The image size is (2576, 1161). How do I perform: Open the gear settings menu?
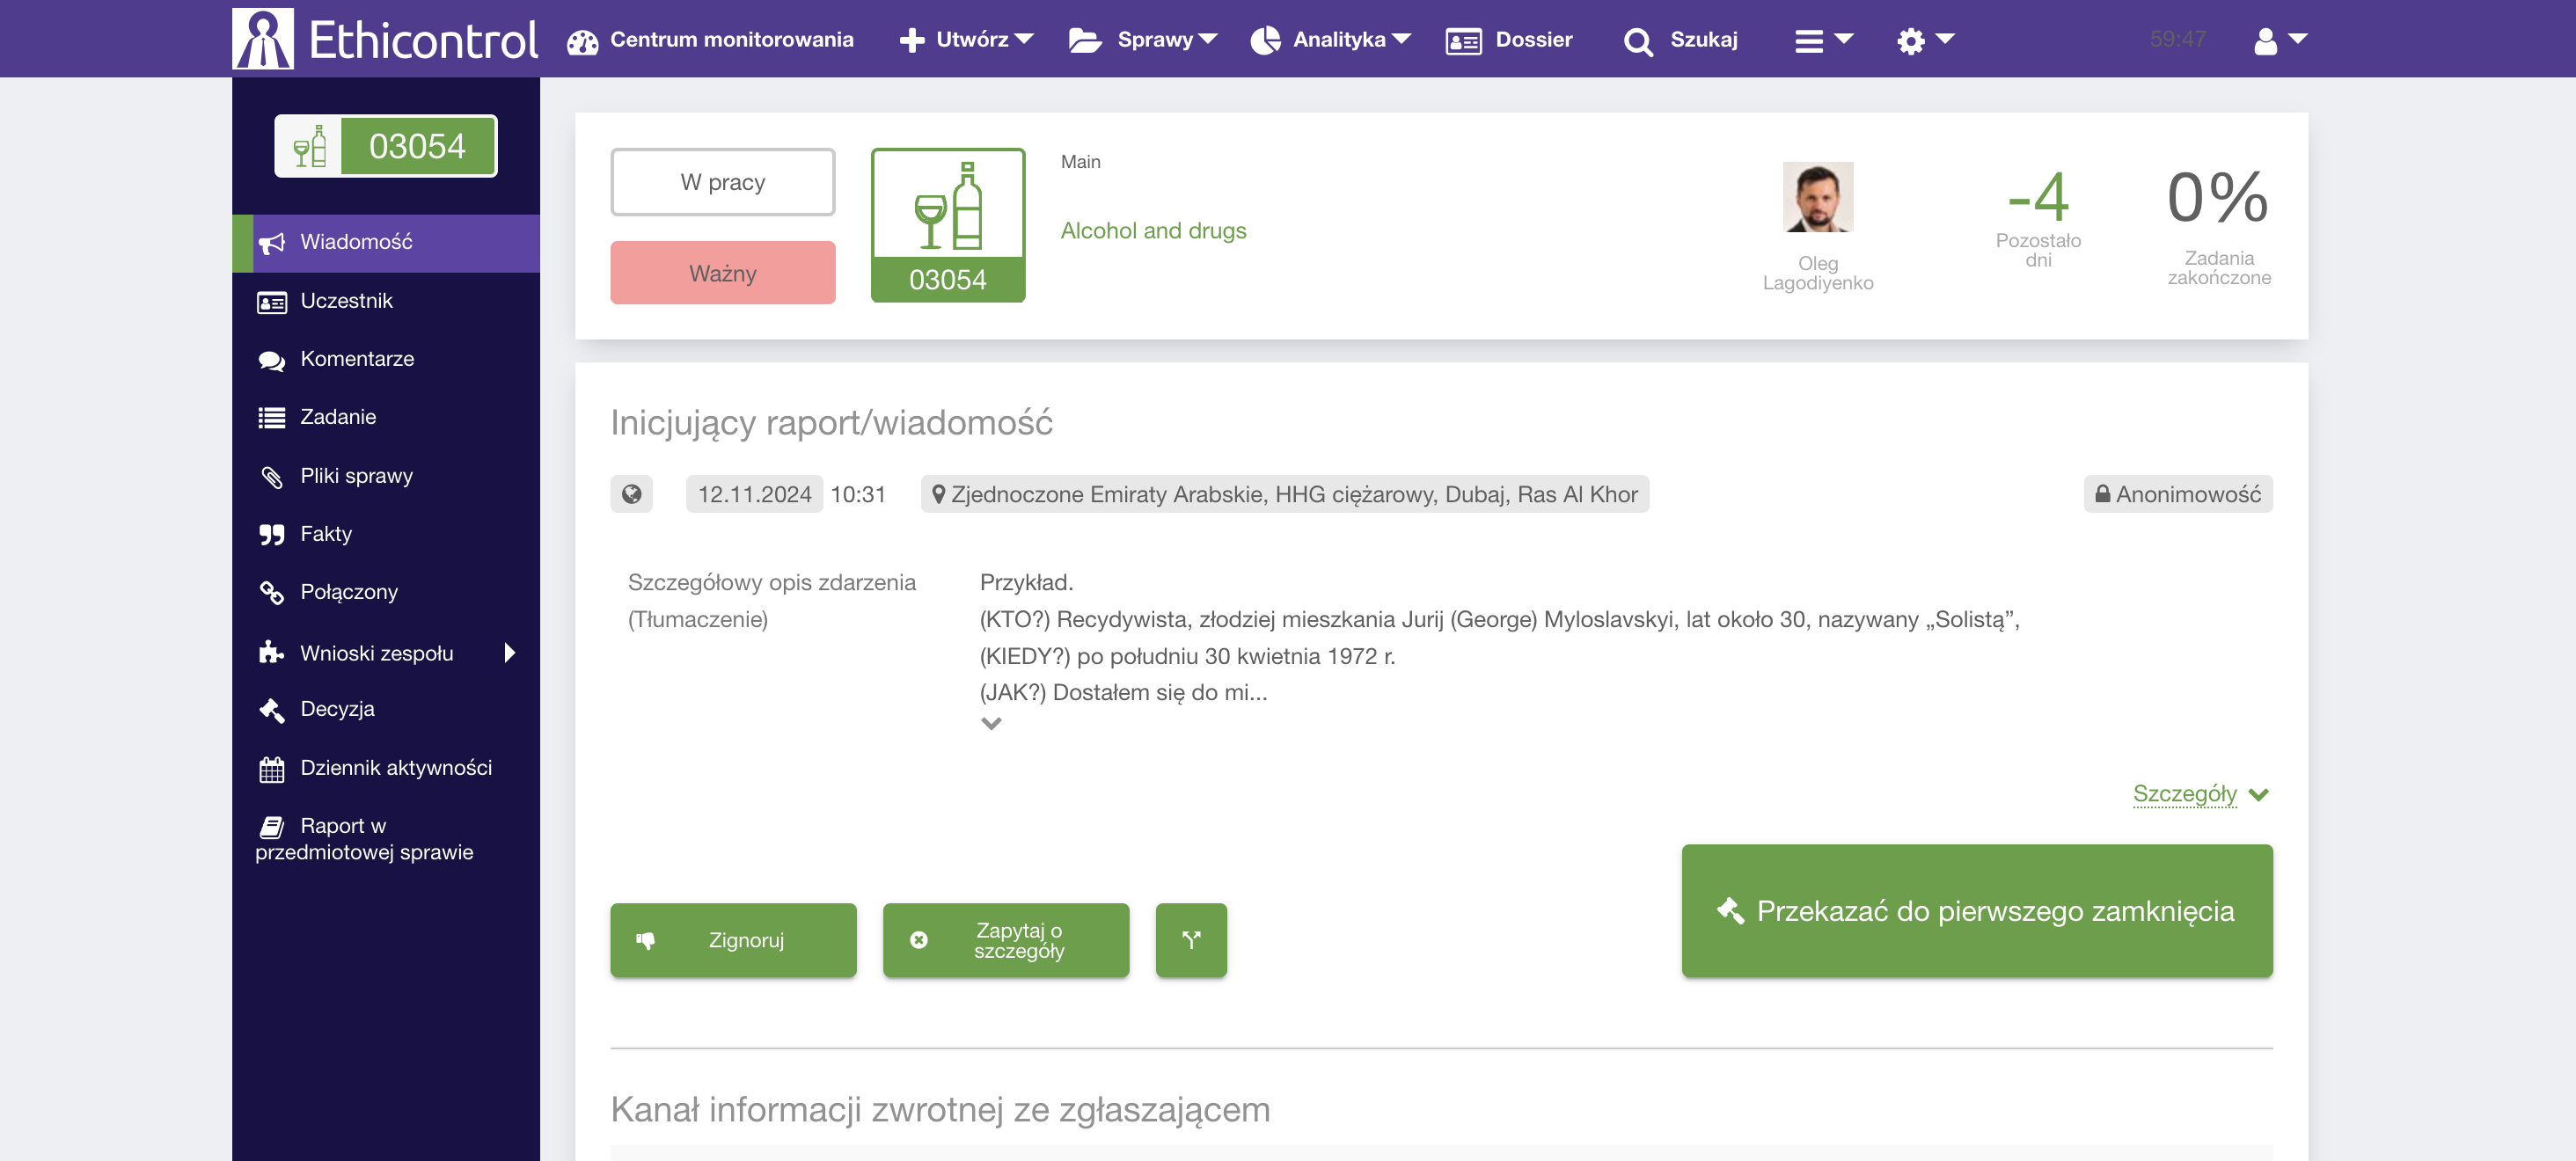(1923, 40)
